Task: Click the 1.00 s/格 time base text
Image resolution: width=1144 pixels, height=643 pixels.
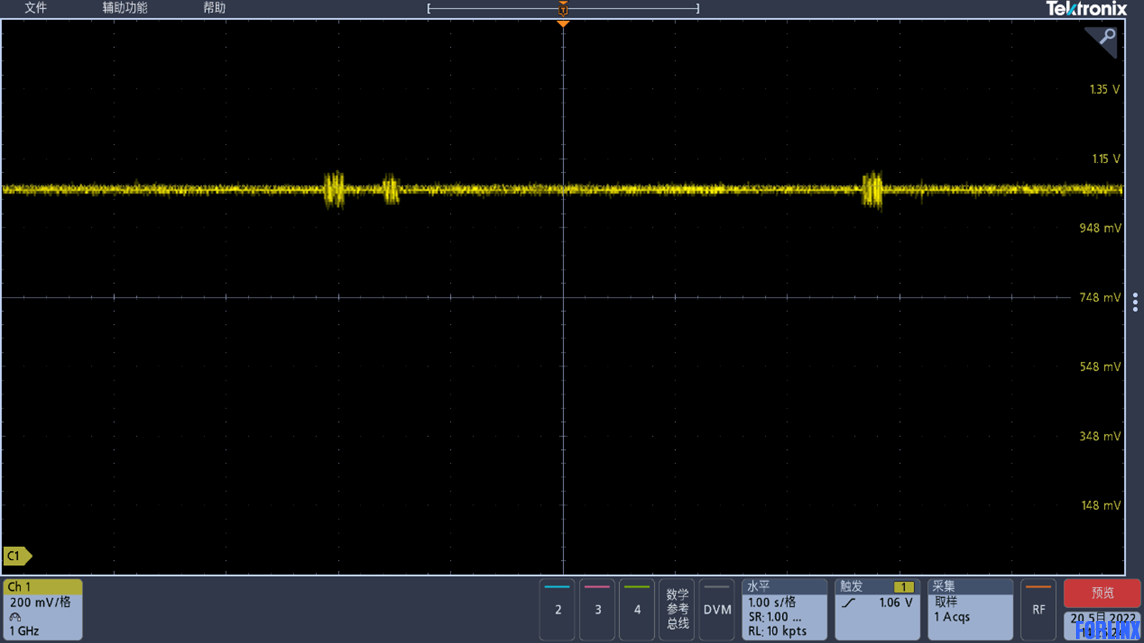Action: (x=772, y=603)
